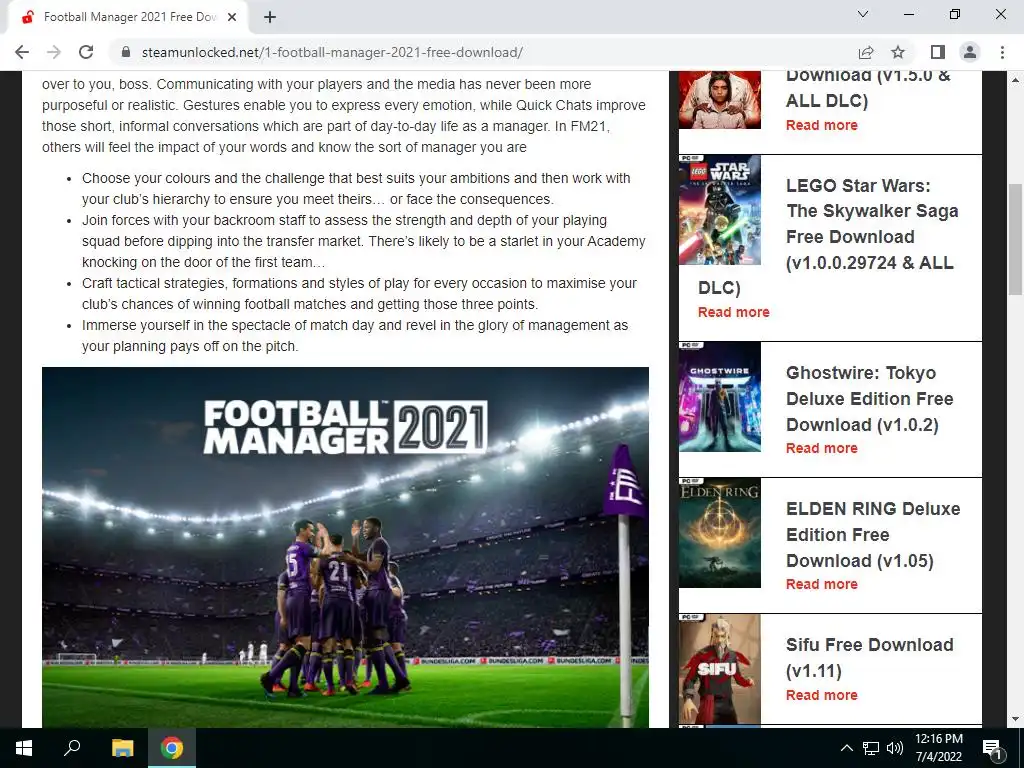Viewport: 1024px width, 768px height.
Task: Open Sifu Free Download link
Action: coord(869,657)
